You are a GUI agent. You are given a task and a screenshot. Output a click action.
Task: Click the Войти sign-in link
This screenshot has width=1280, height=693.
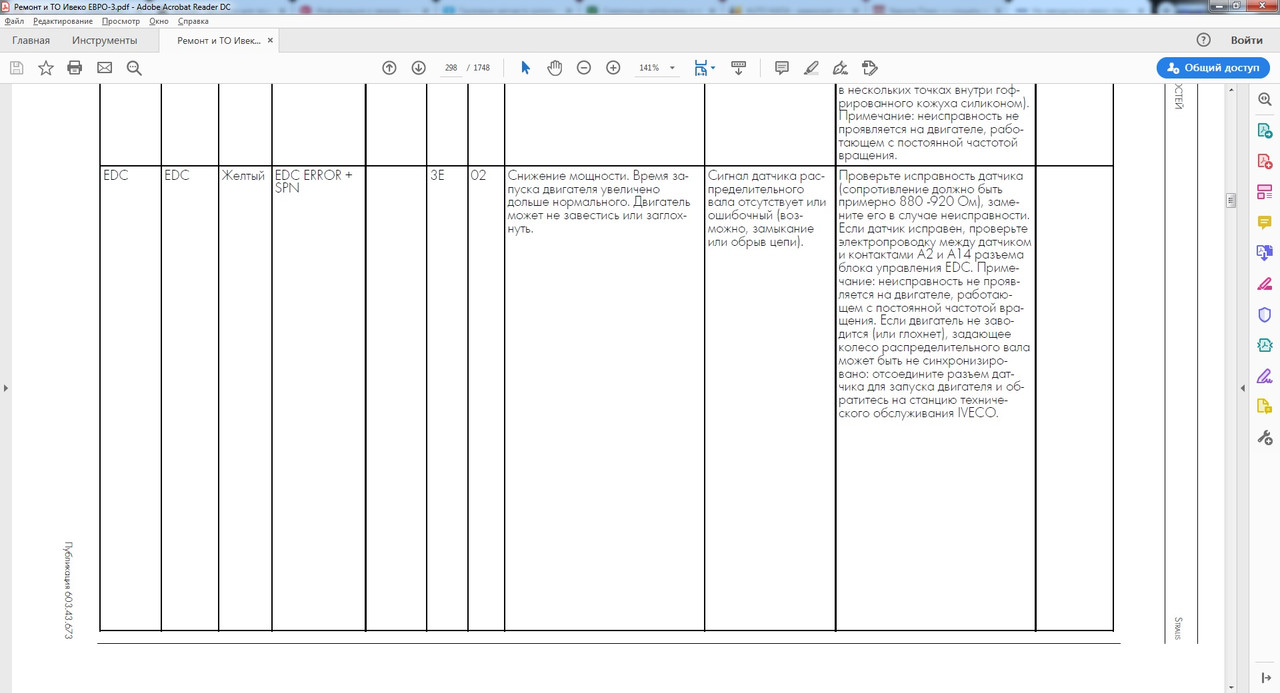click(x=1246, y=40)
